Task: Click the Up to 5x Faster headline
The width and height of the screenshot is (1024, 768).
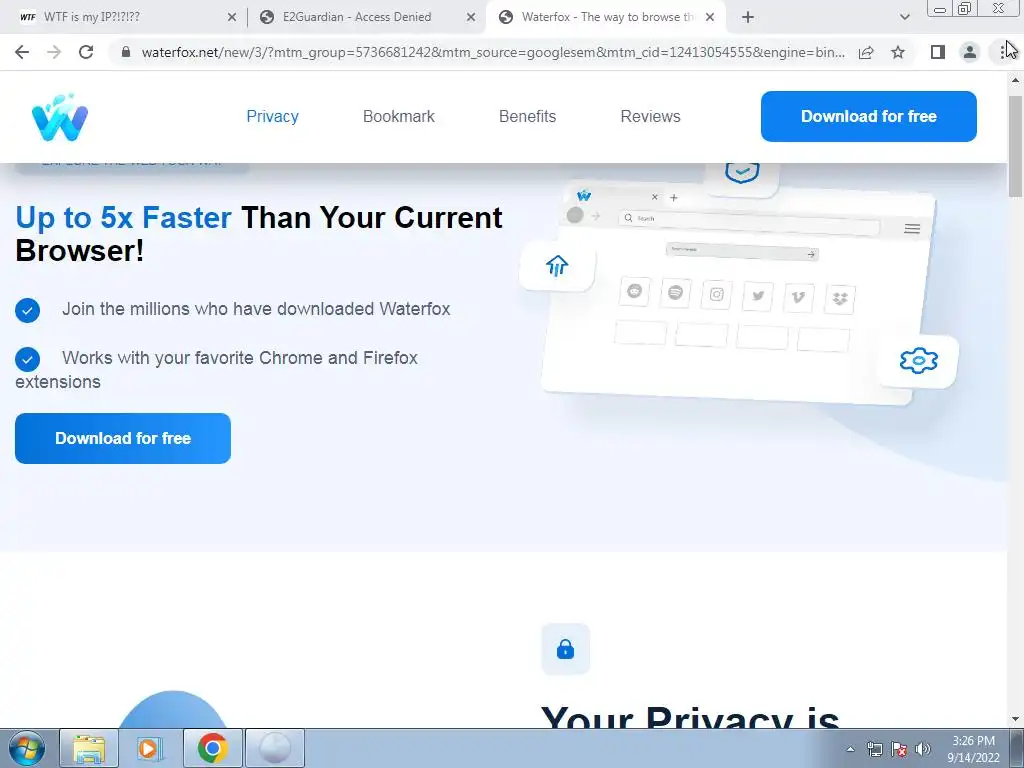Action: [x=259, y=234]
